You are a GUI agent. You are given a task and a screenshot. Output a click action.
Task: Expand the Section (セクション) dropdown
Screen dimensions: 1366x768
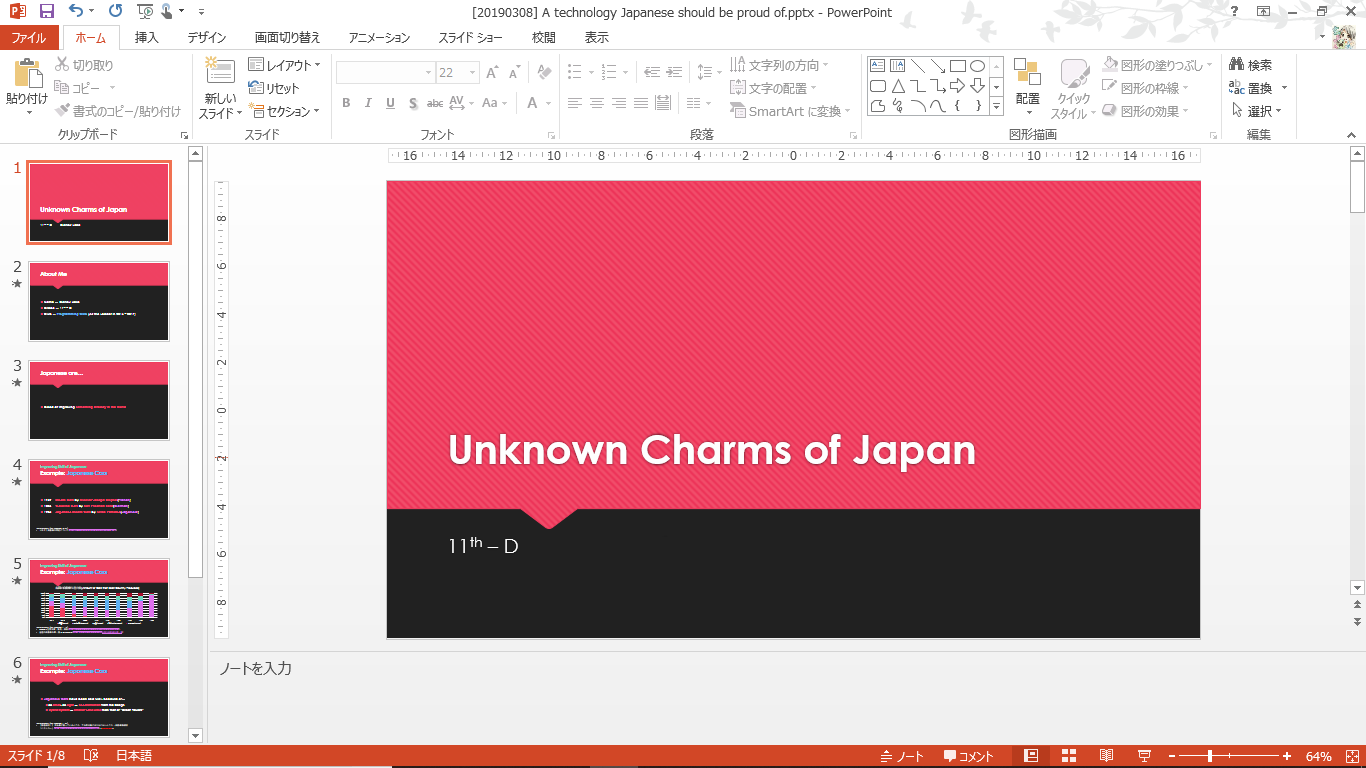point(285,111)
